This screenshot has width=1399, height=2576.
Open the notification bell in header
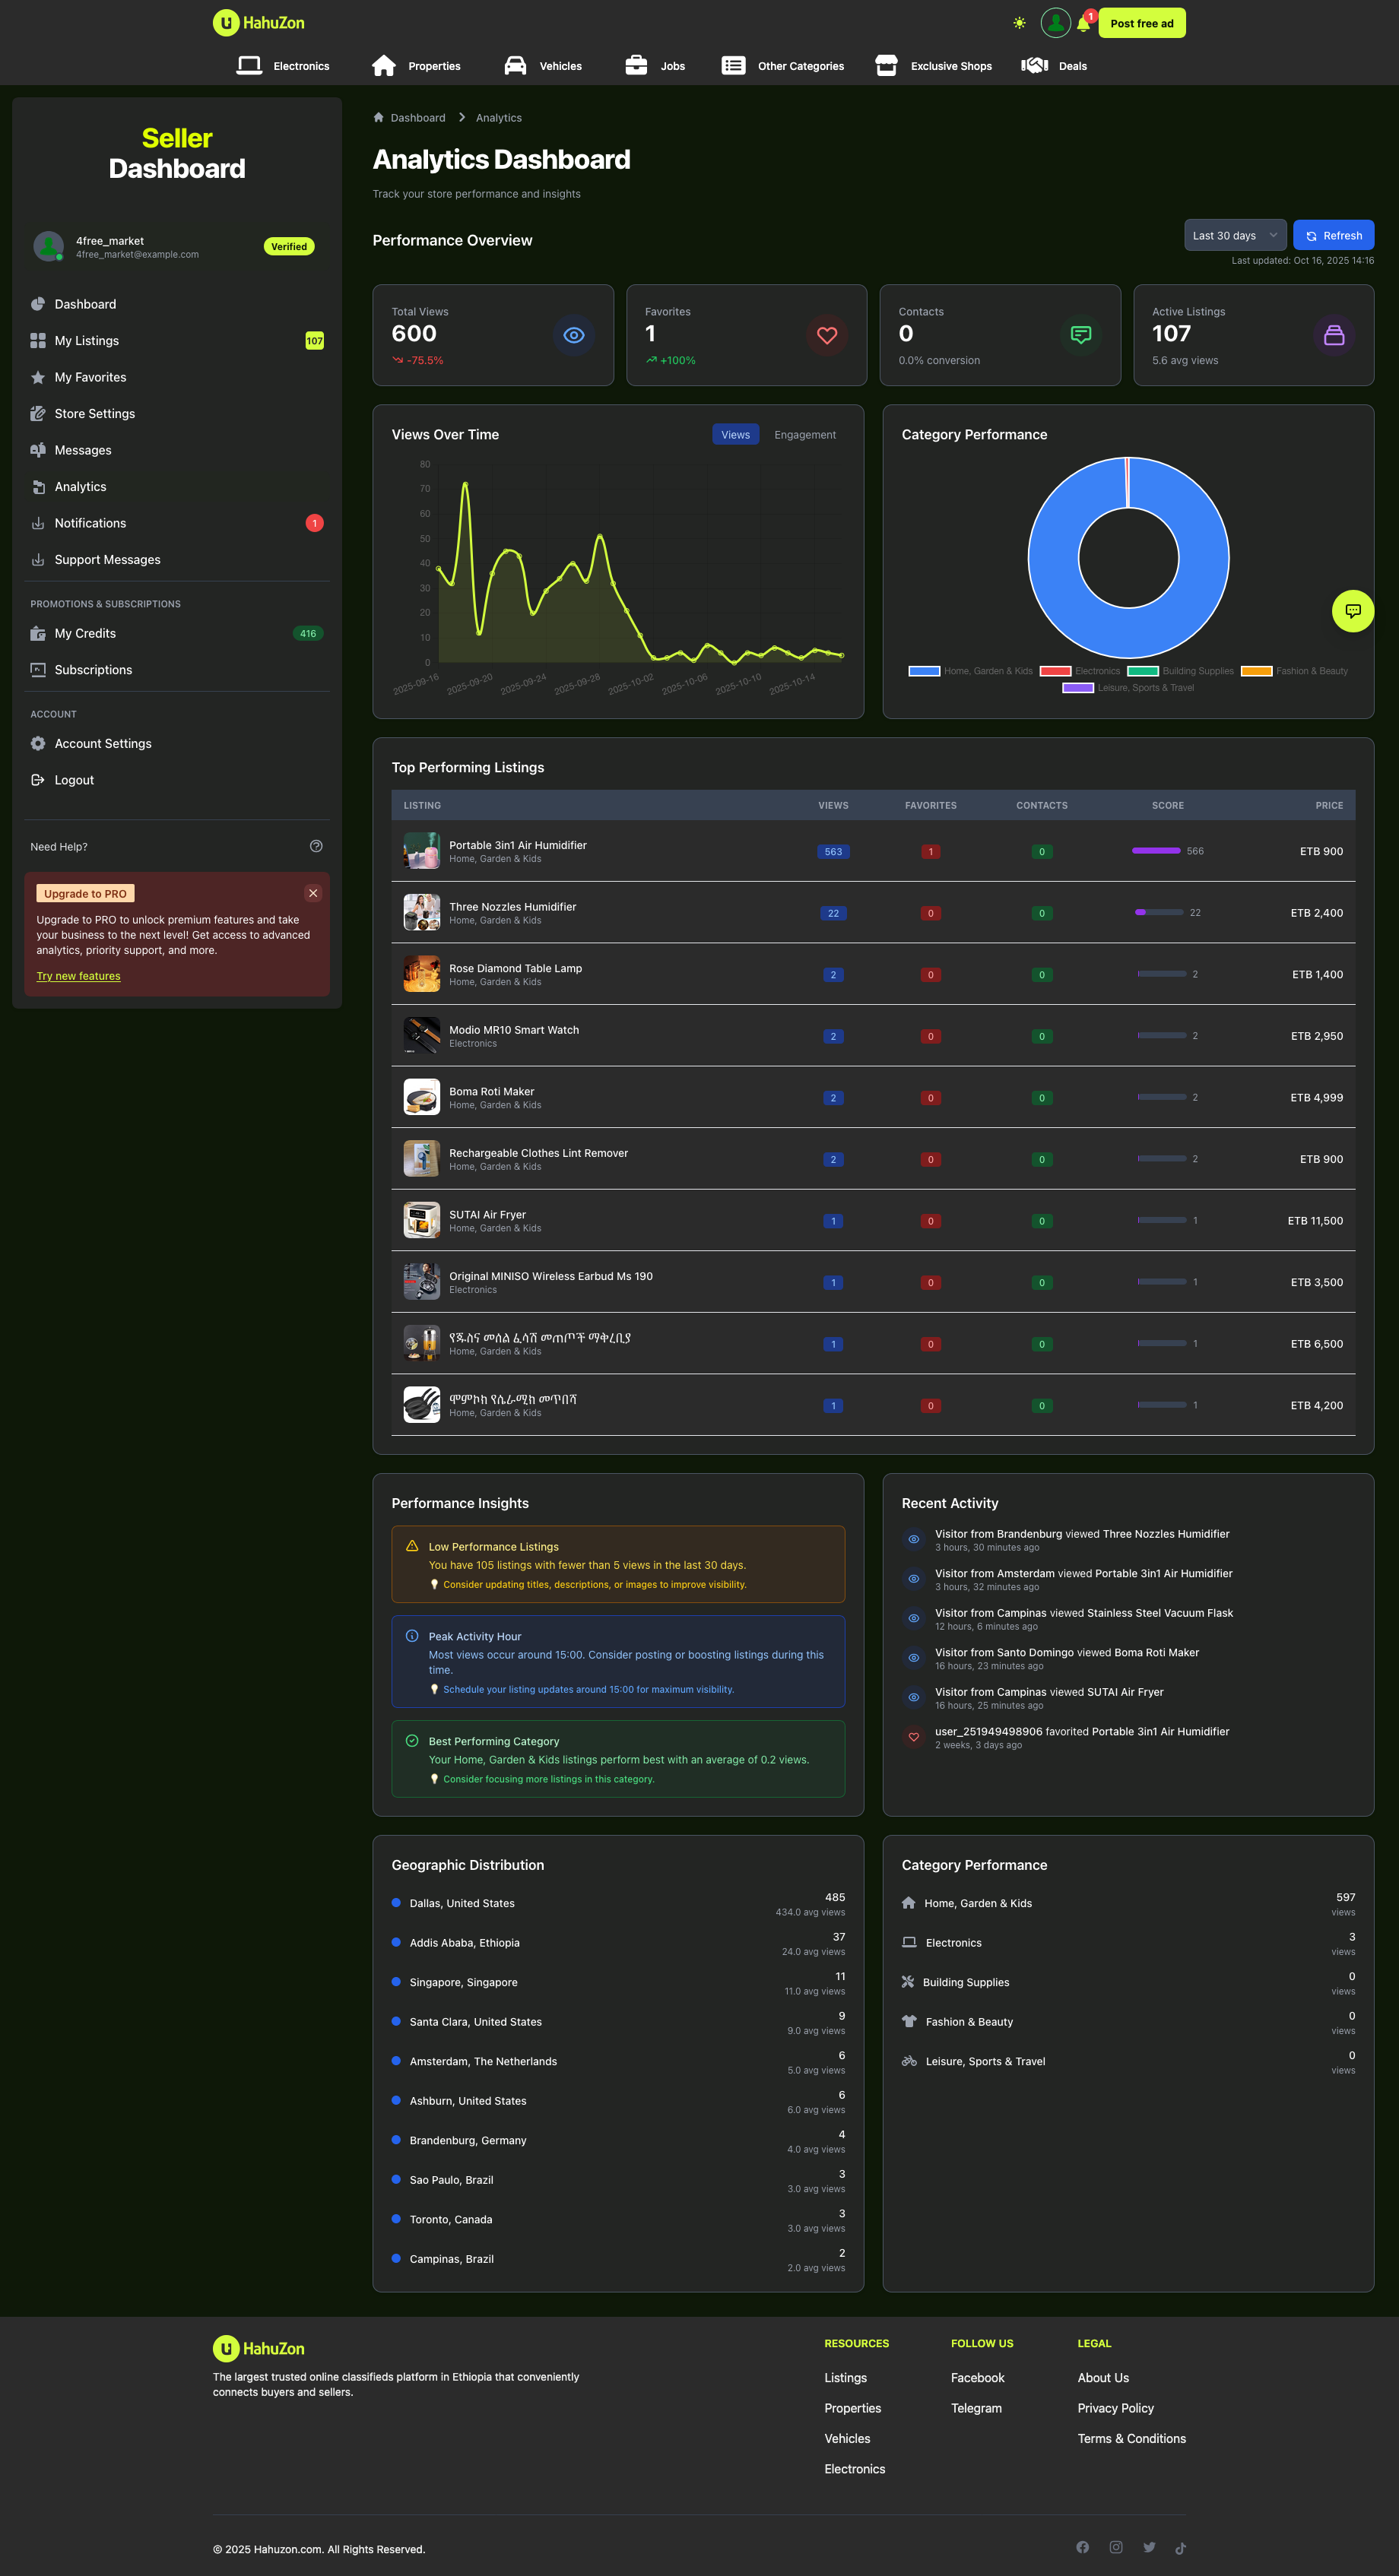point(1083,23)
